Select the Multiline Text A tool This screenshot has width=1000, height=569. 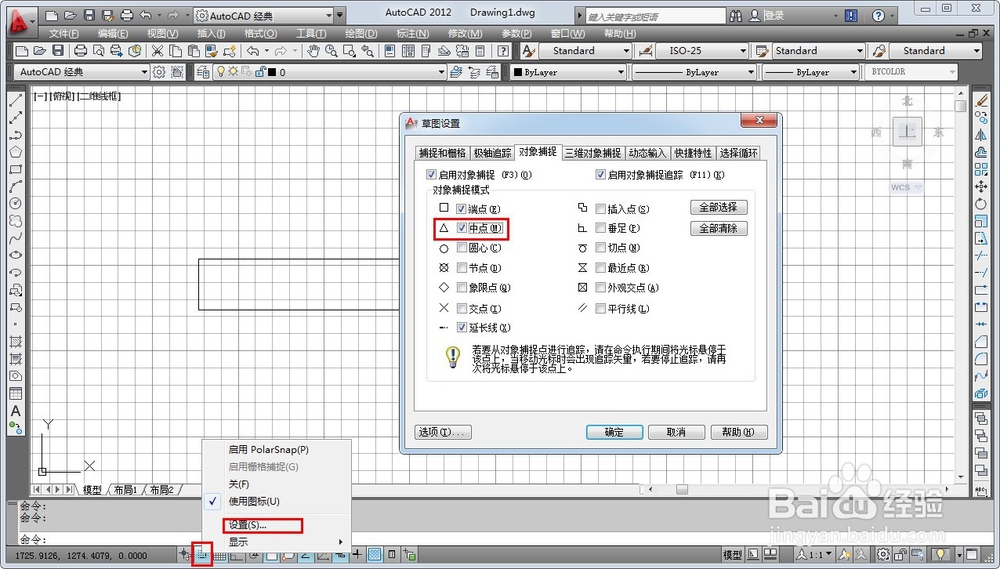(x=16, y=411)
